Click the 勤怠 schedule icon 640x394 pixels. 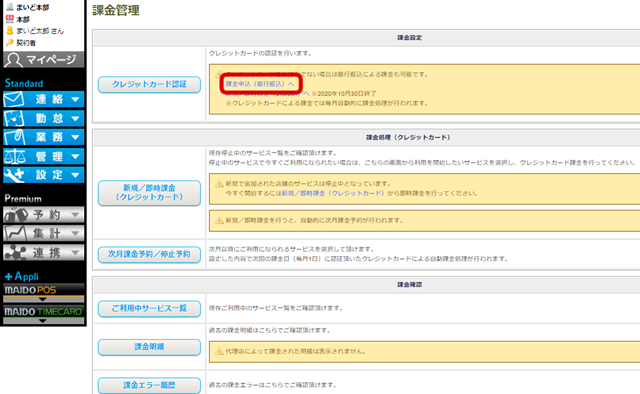14,118
